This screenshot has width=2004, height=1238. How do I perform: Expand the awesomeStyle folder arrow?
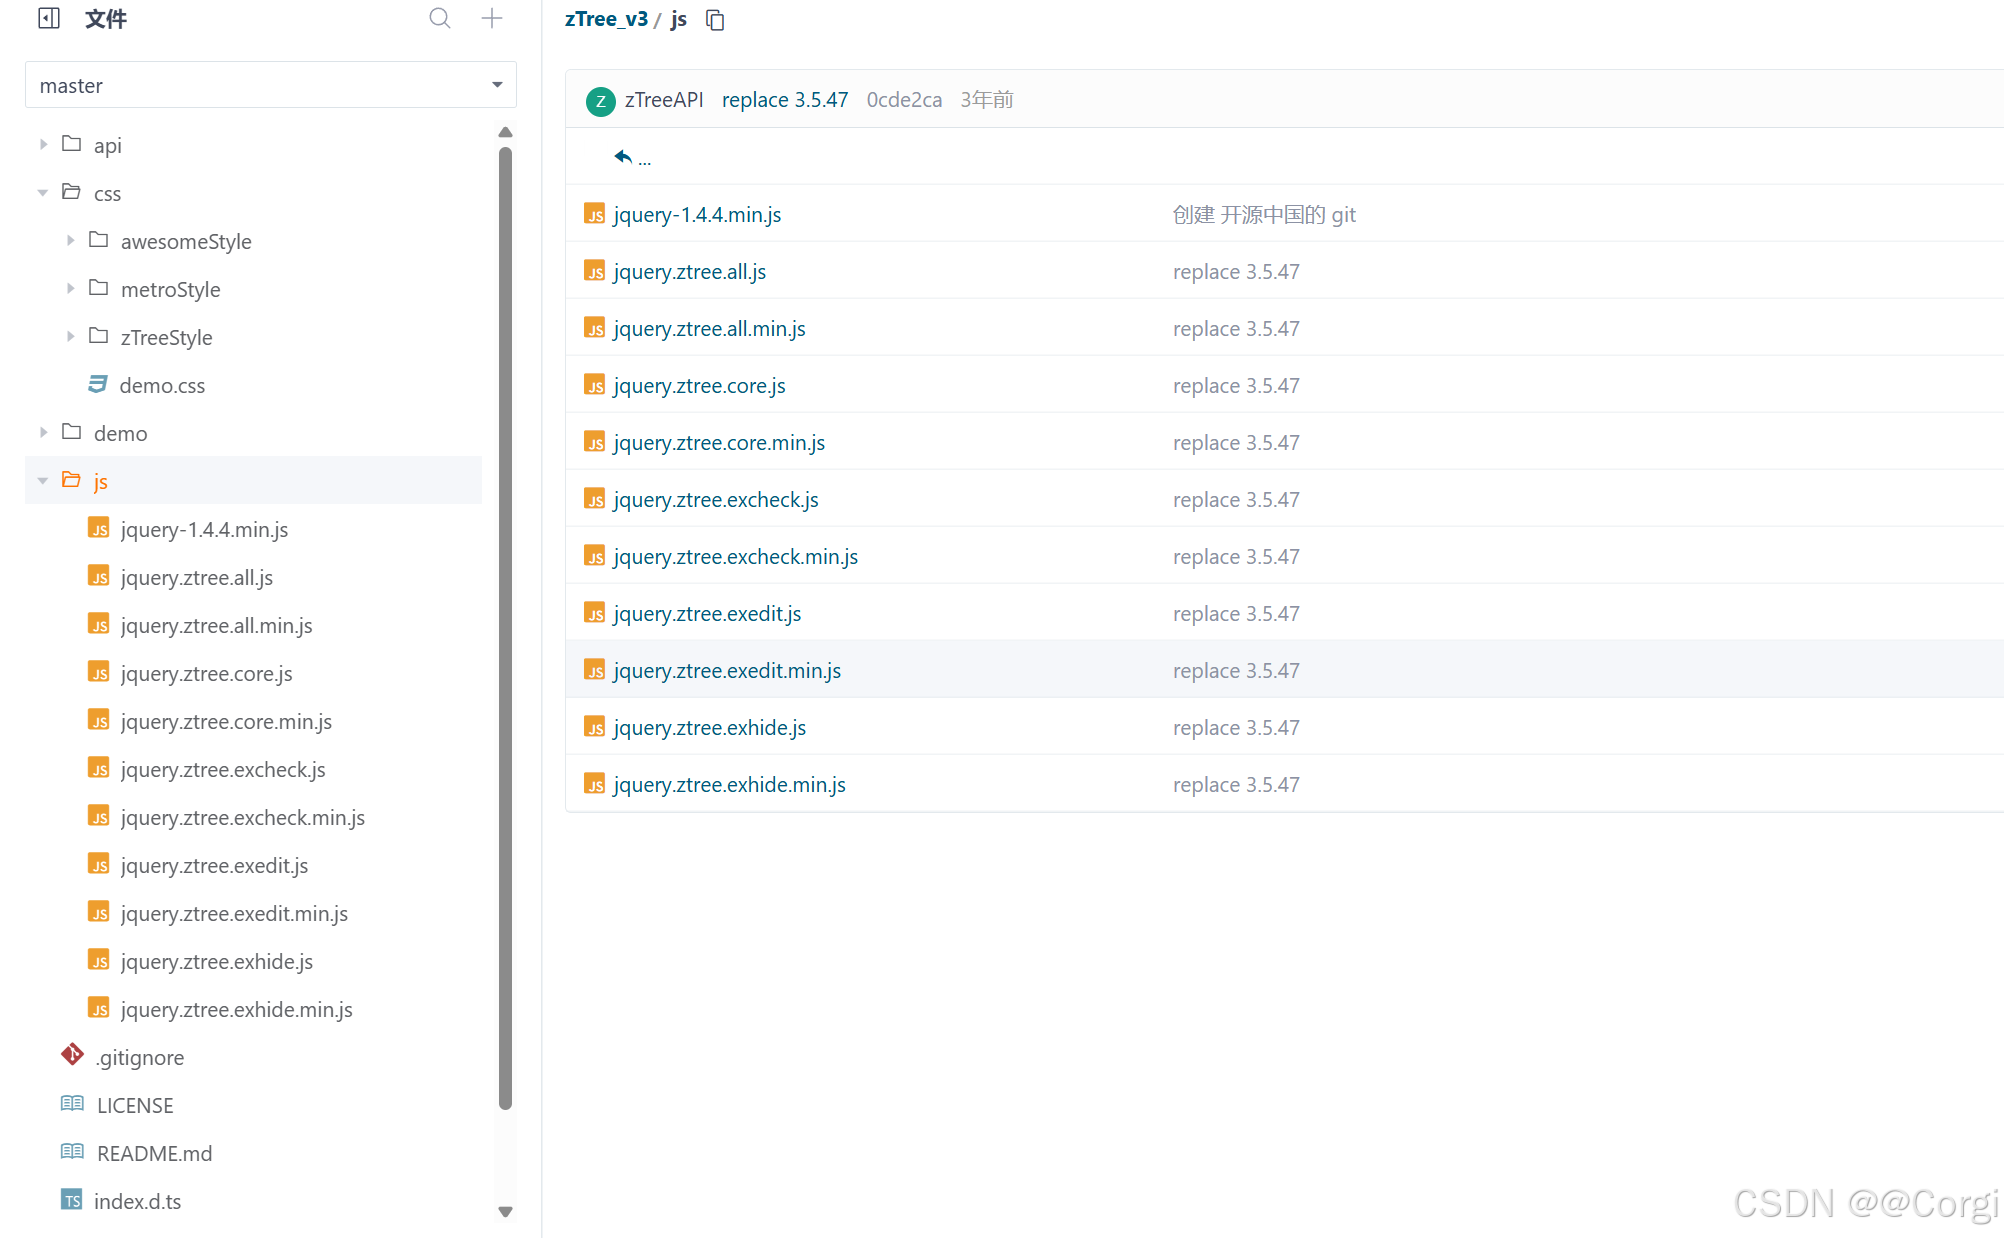[x=70, y=241]
